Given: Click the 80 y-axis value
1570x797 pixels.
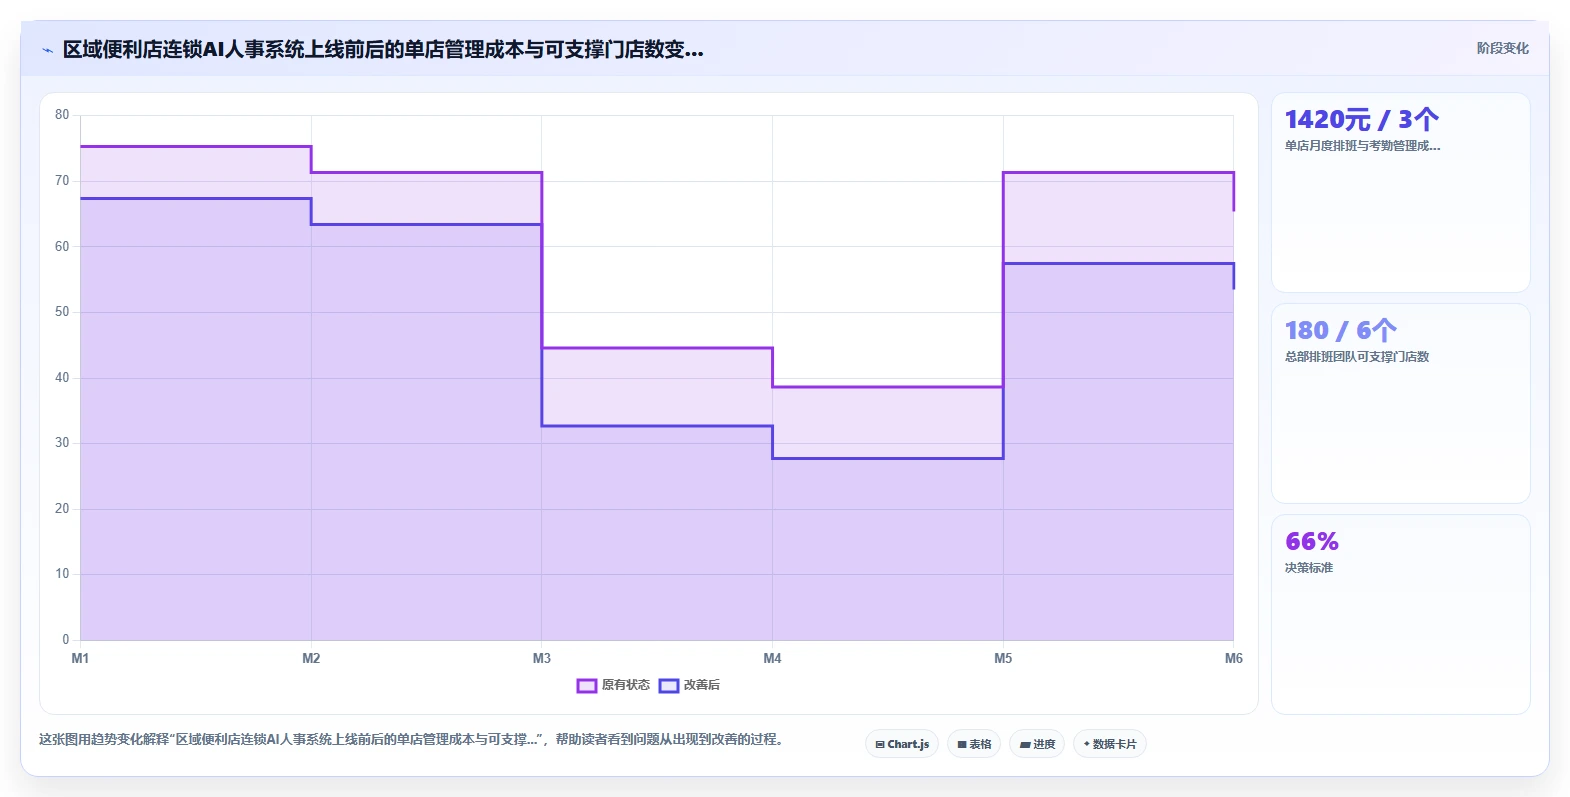Looking at the screenshot, I should [x=62, y=115].
